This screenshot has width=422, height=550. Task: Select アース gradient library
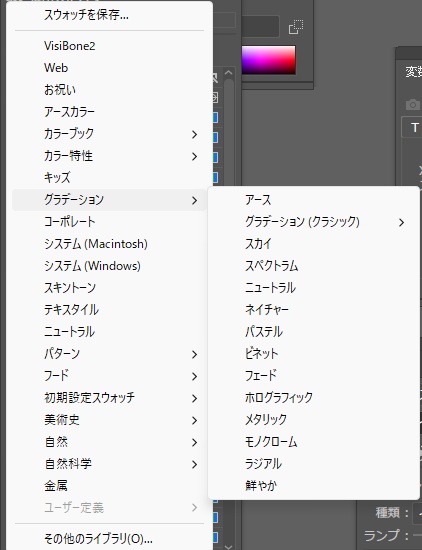pyautogui.click(x=314, y=200)
